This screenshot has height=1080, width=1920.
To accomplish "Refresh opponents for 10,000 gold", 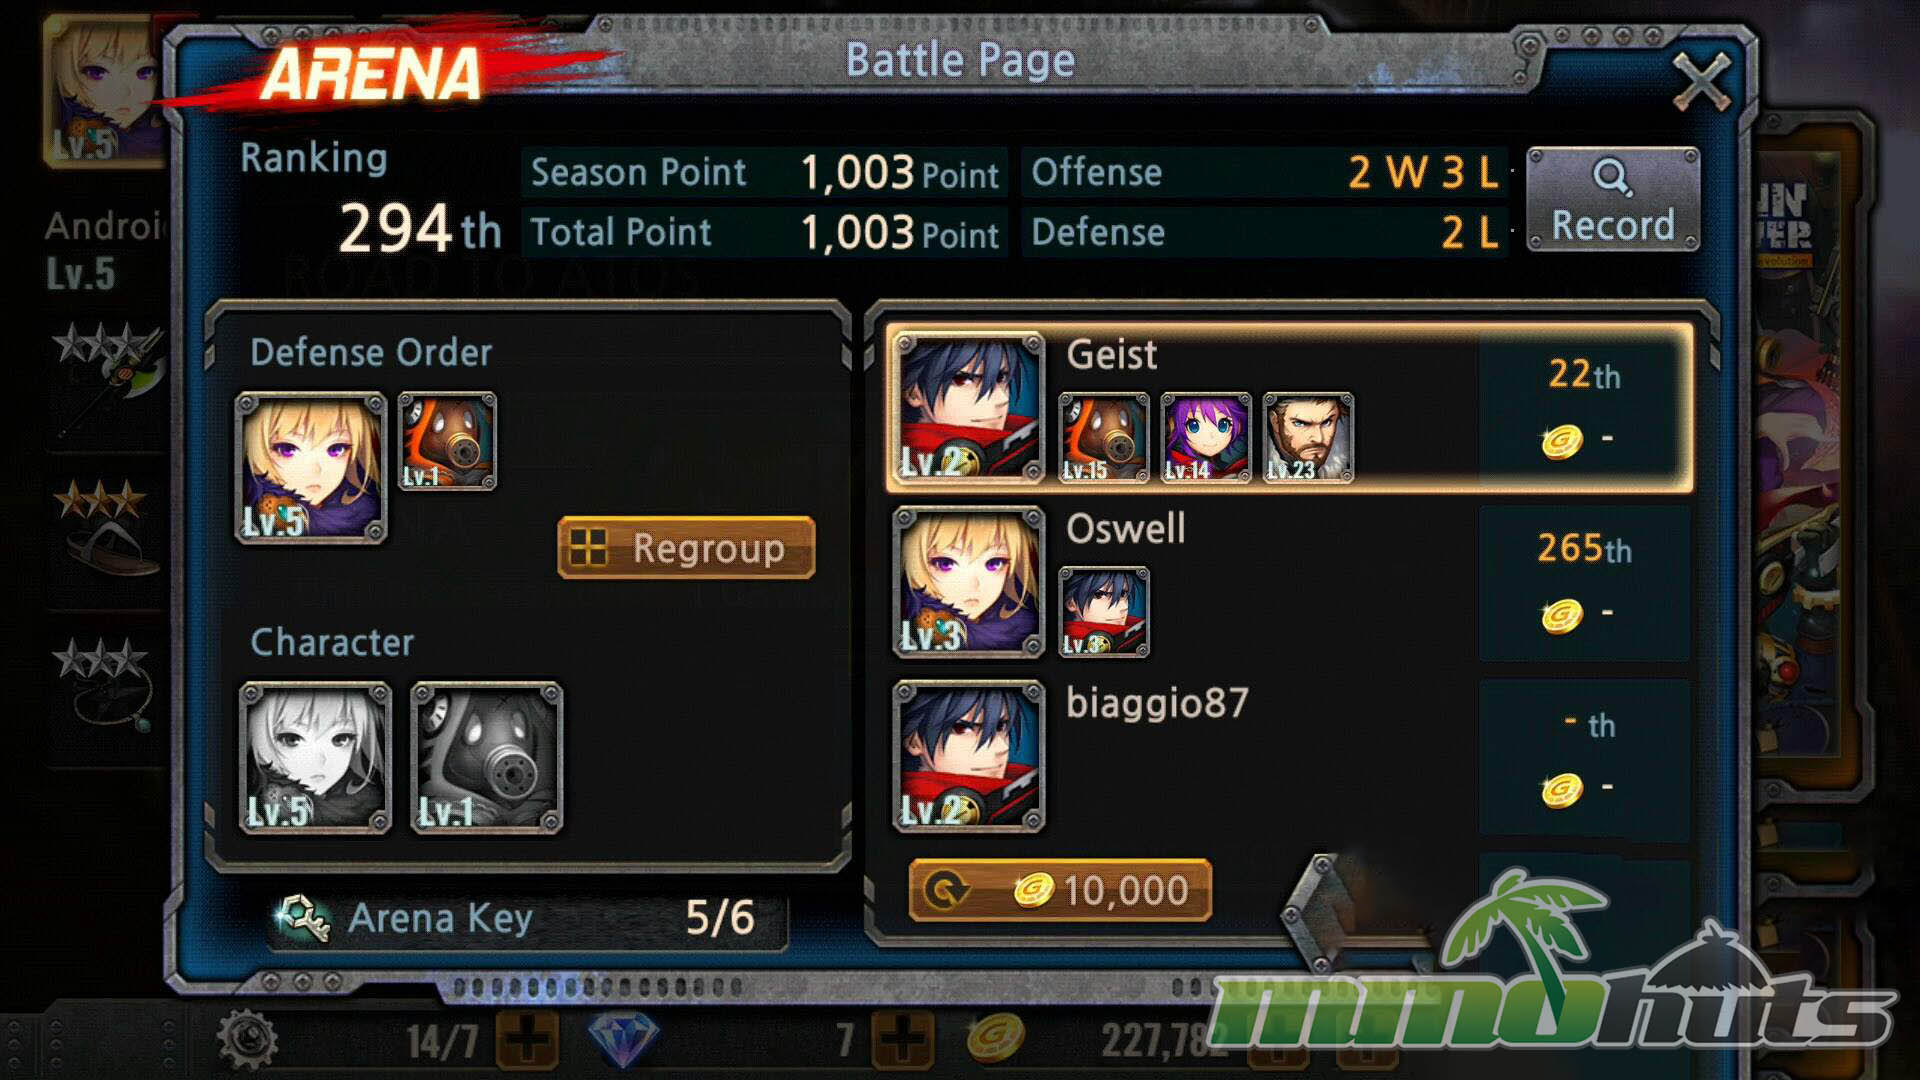I will coord(1060,889).
